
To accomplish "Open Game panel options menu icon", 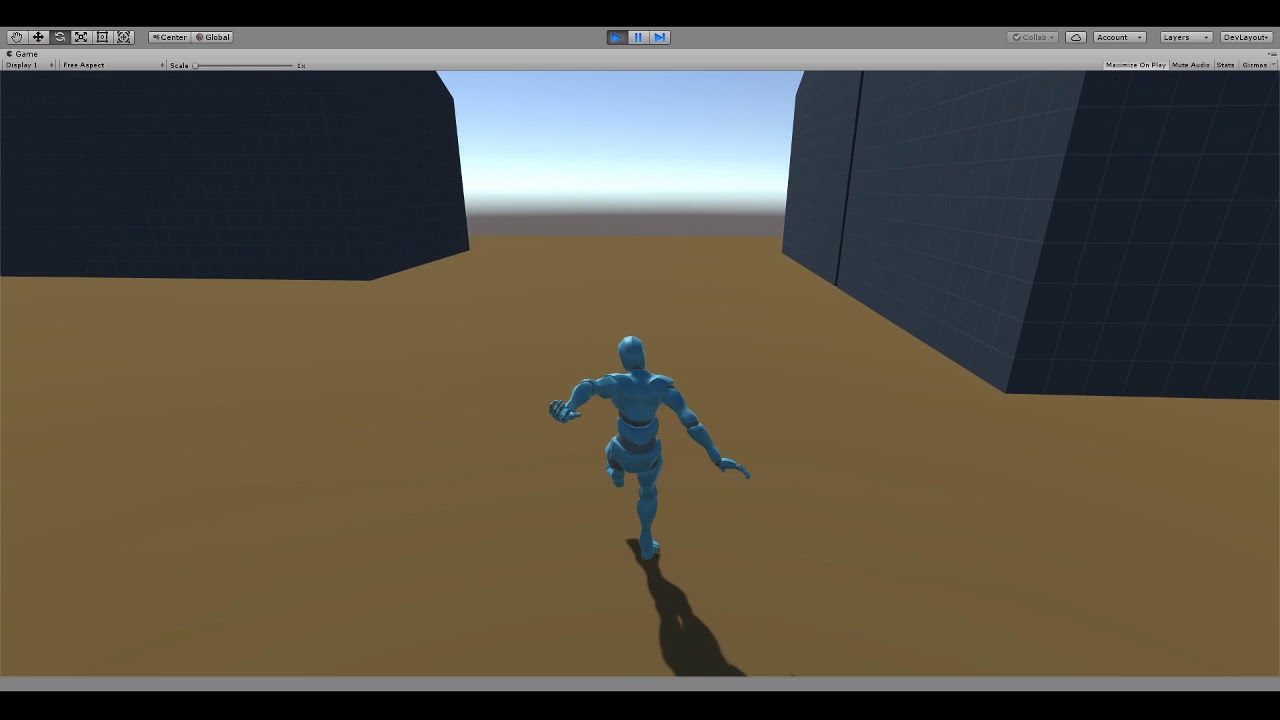I will pos(1272,54).
